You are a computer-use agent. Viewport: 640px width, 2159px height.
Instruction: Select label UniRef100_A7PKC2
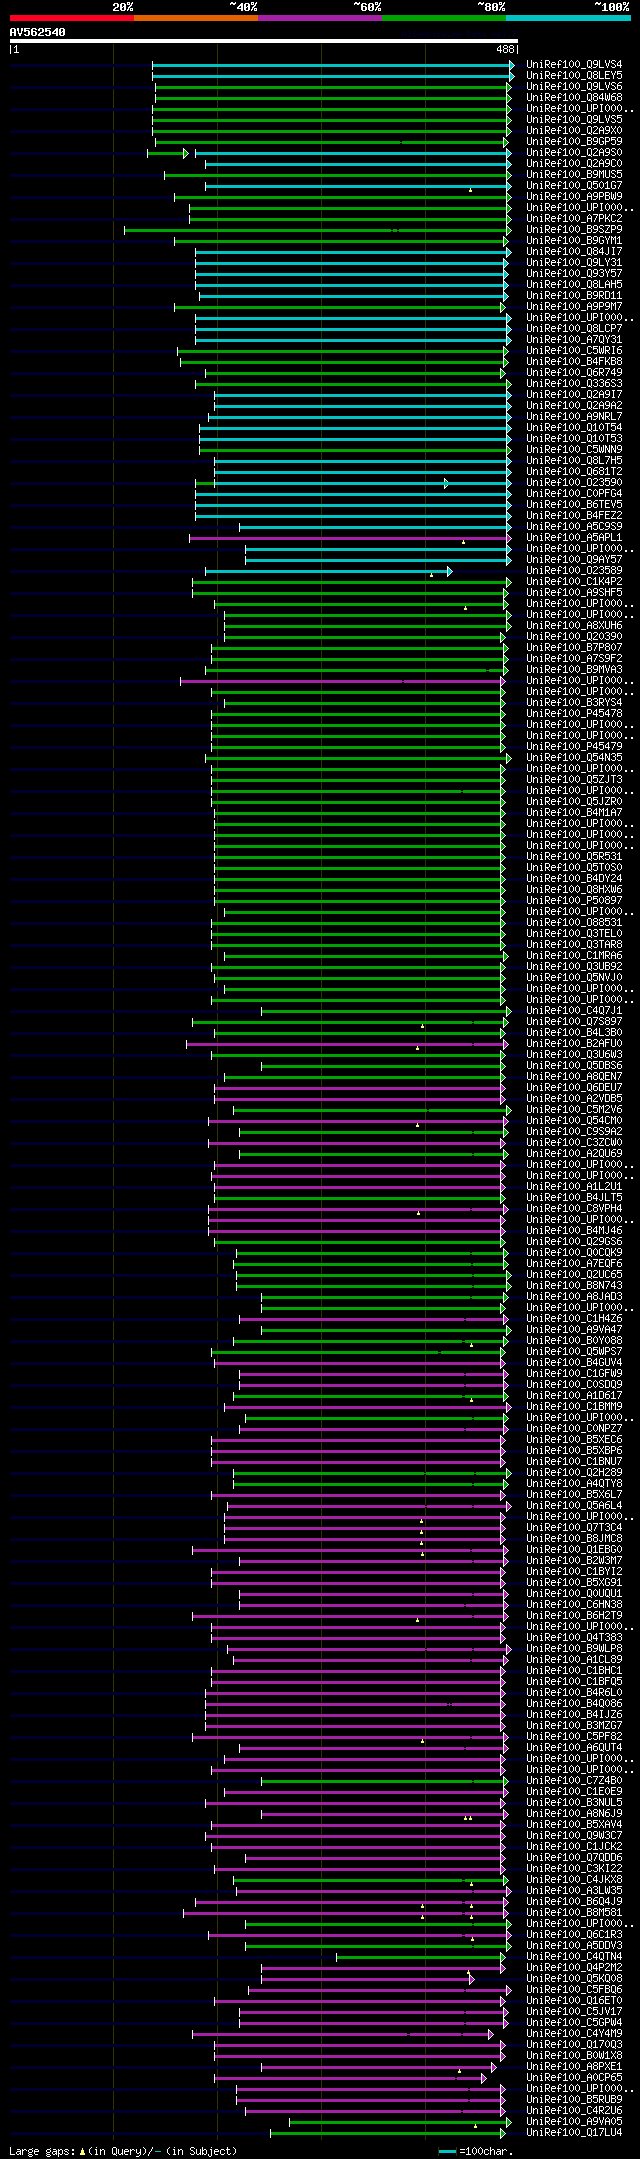[x=574, y=219]
